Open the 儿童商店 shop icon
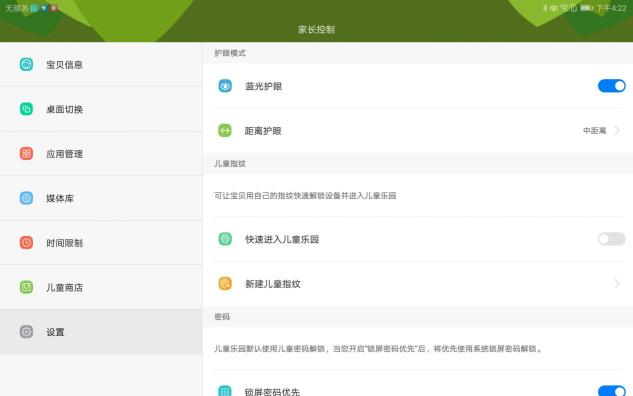Image resolution: width=633 pixels, height=396 pixels. [26, 287]
